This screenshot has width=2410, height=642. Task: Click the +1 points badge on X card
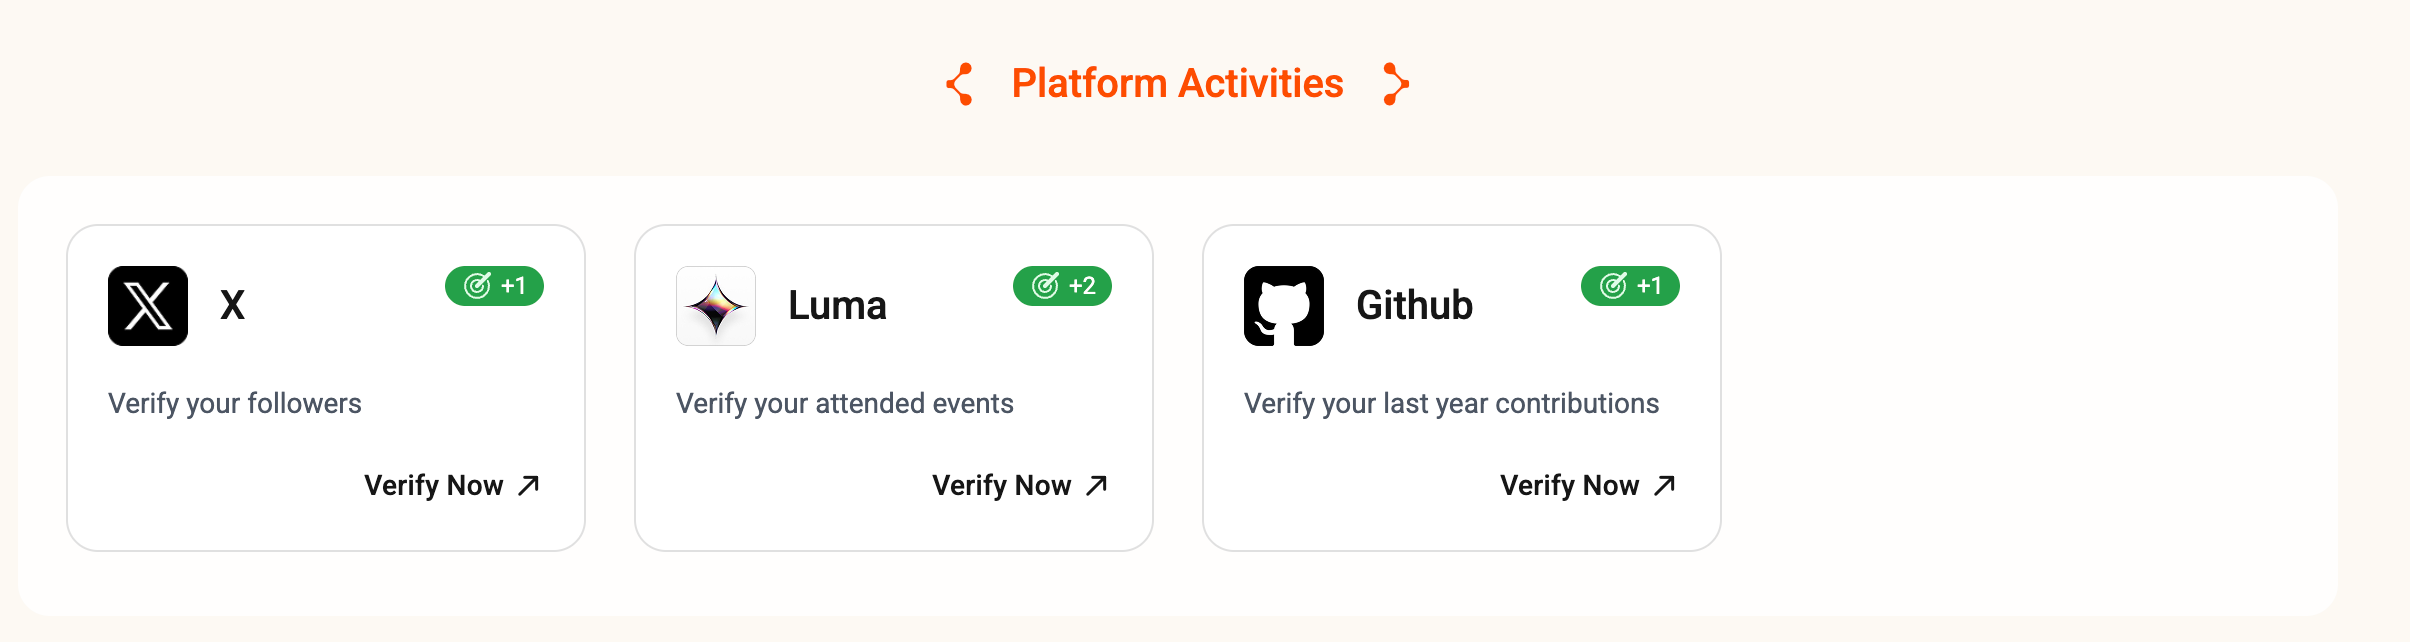tap(494, 286)
